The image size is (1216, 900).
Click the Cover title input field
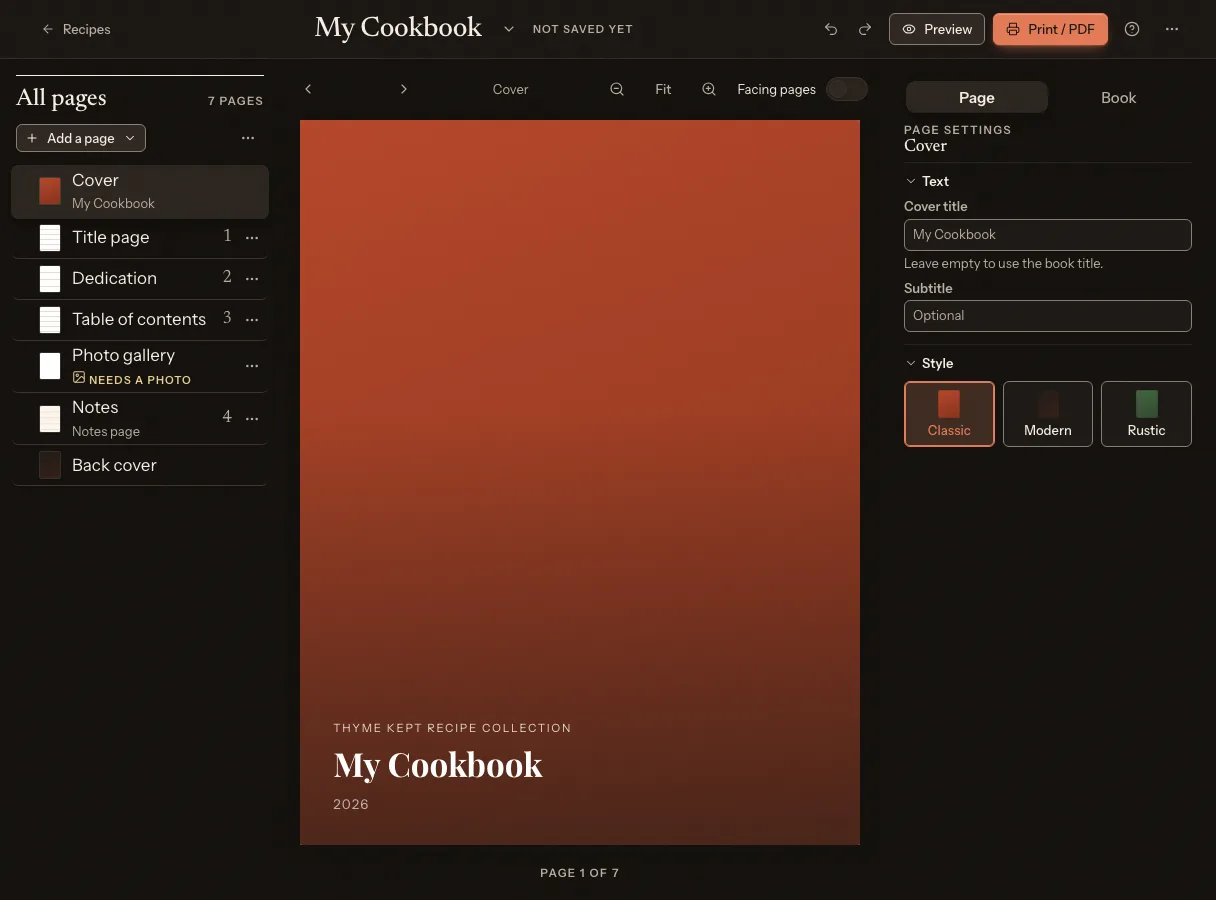point(1047,234)
